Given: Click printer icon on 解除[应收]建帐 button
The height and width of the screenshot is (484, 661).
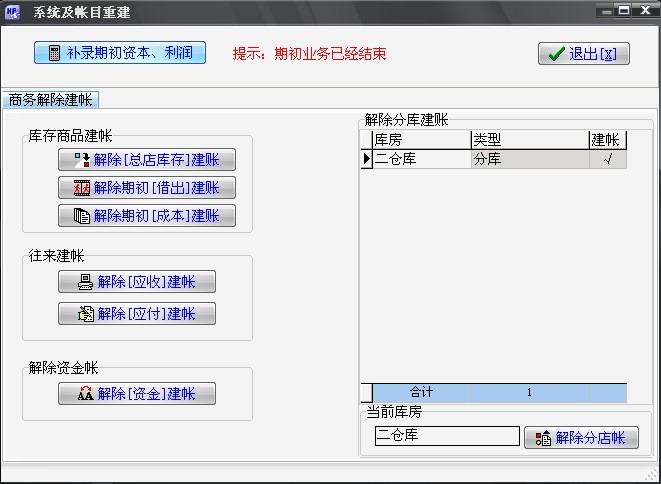Looking at the screenshot, I should point(86,282).
